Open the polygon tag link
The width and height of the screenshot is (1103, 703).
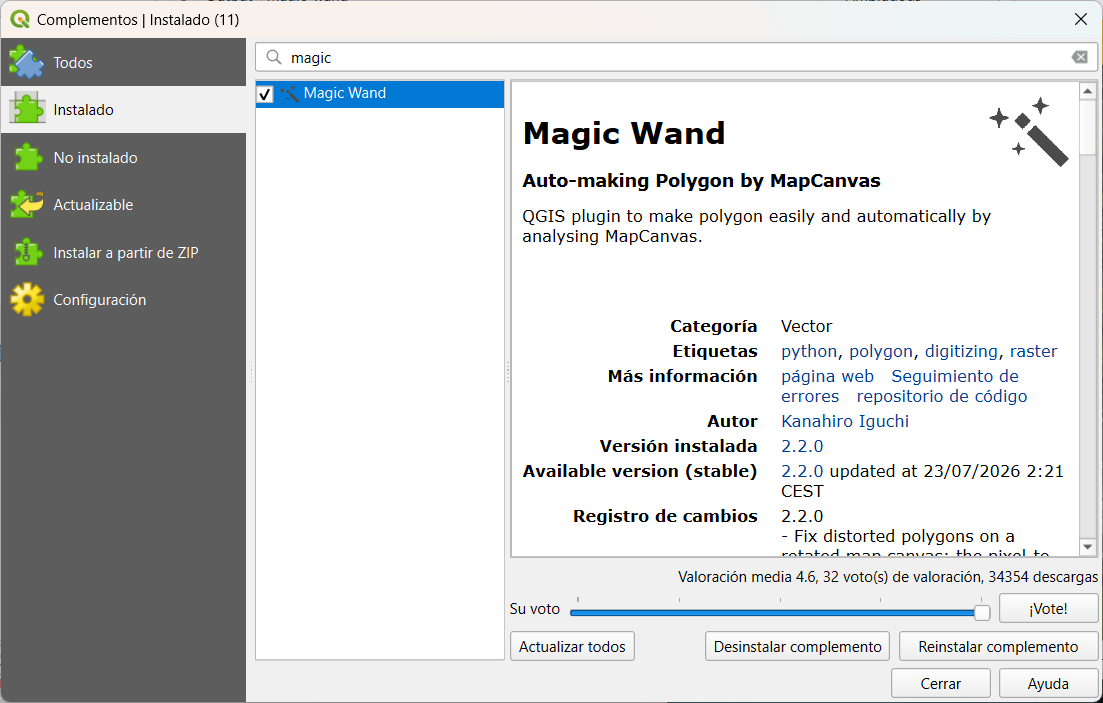coord(881,351)
